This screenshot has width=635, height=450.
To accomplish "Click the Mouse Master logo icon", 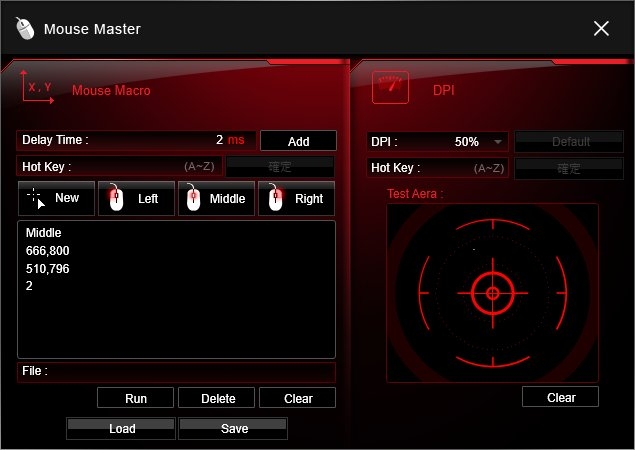I will tap(25, 28).
